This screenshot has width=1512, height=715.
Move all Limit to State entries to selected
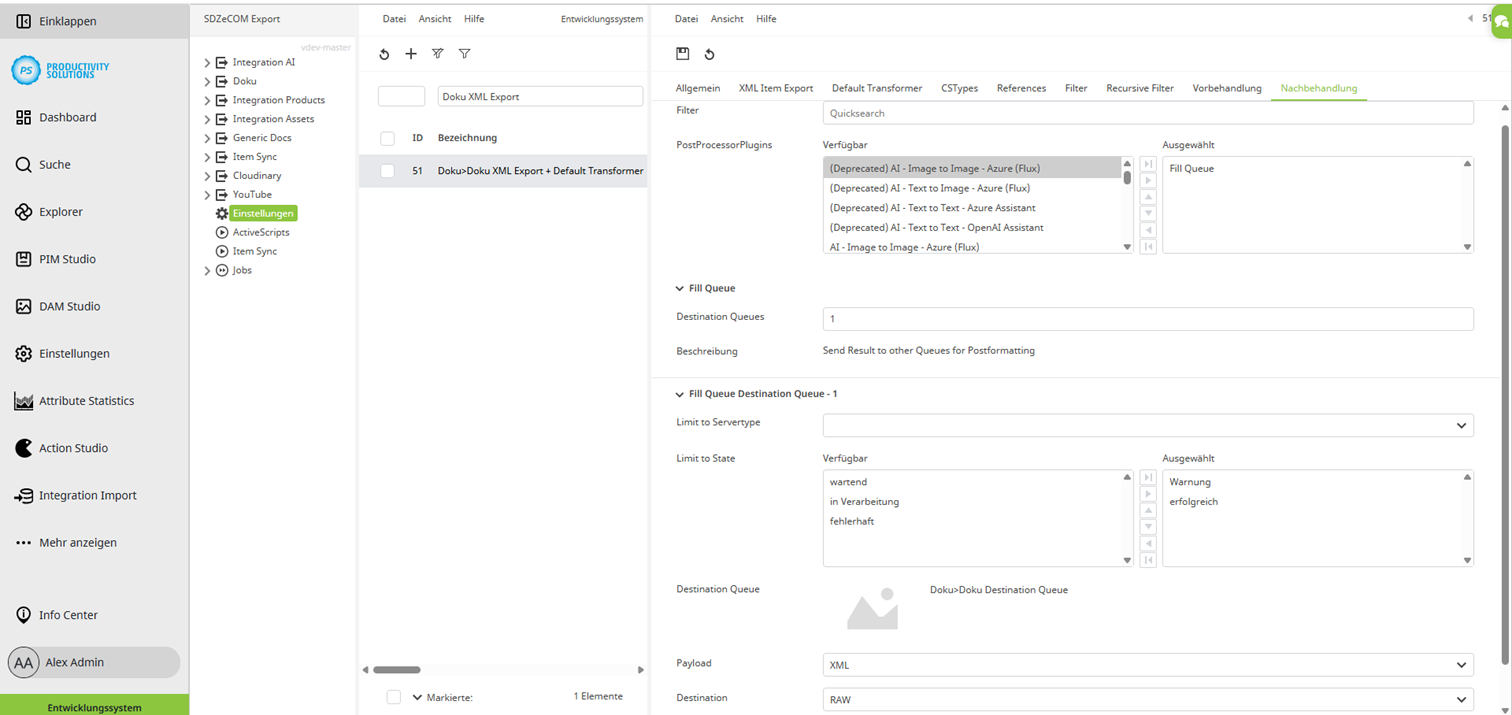tap(1148, 478)
